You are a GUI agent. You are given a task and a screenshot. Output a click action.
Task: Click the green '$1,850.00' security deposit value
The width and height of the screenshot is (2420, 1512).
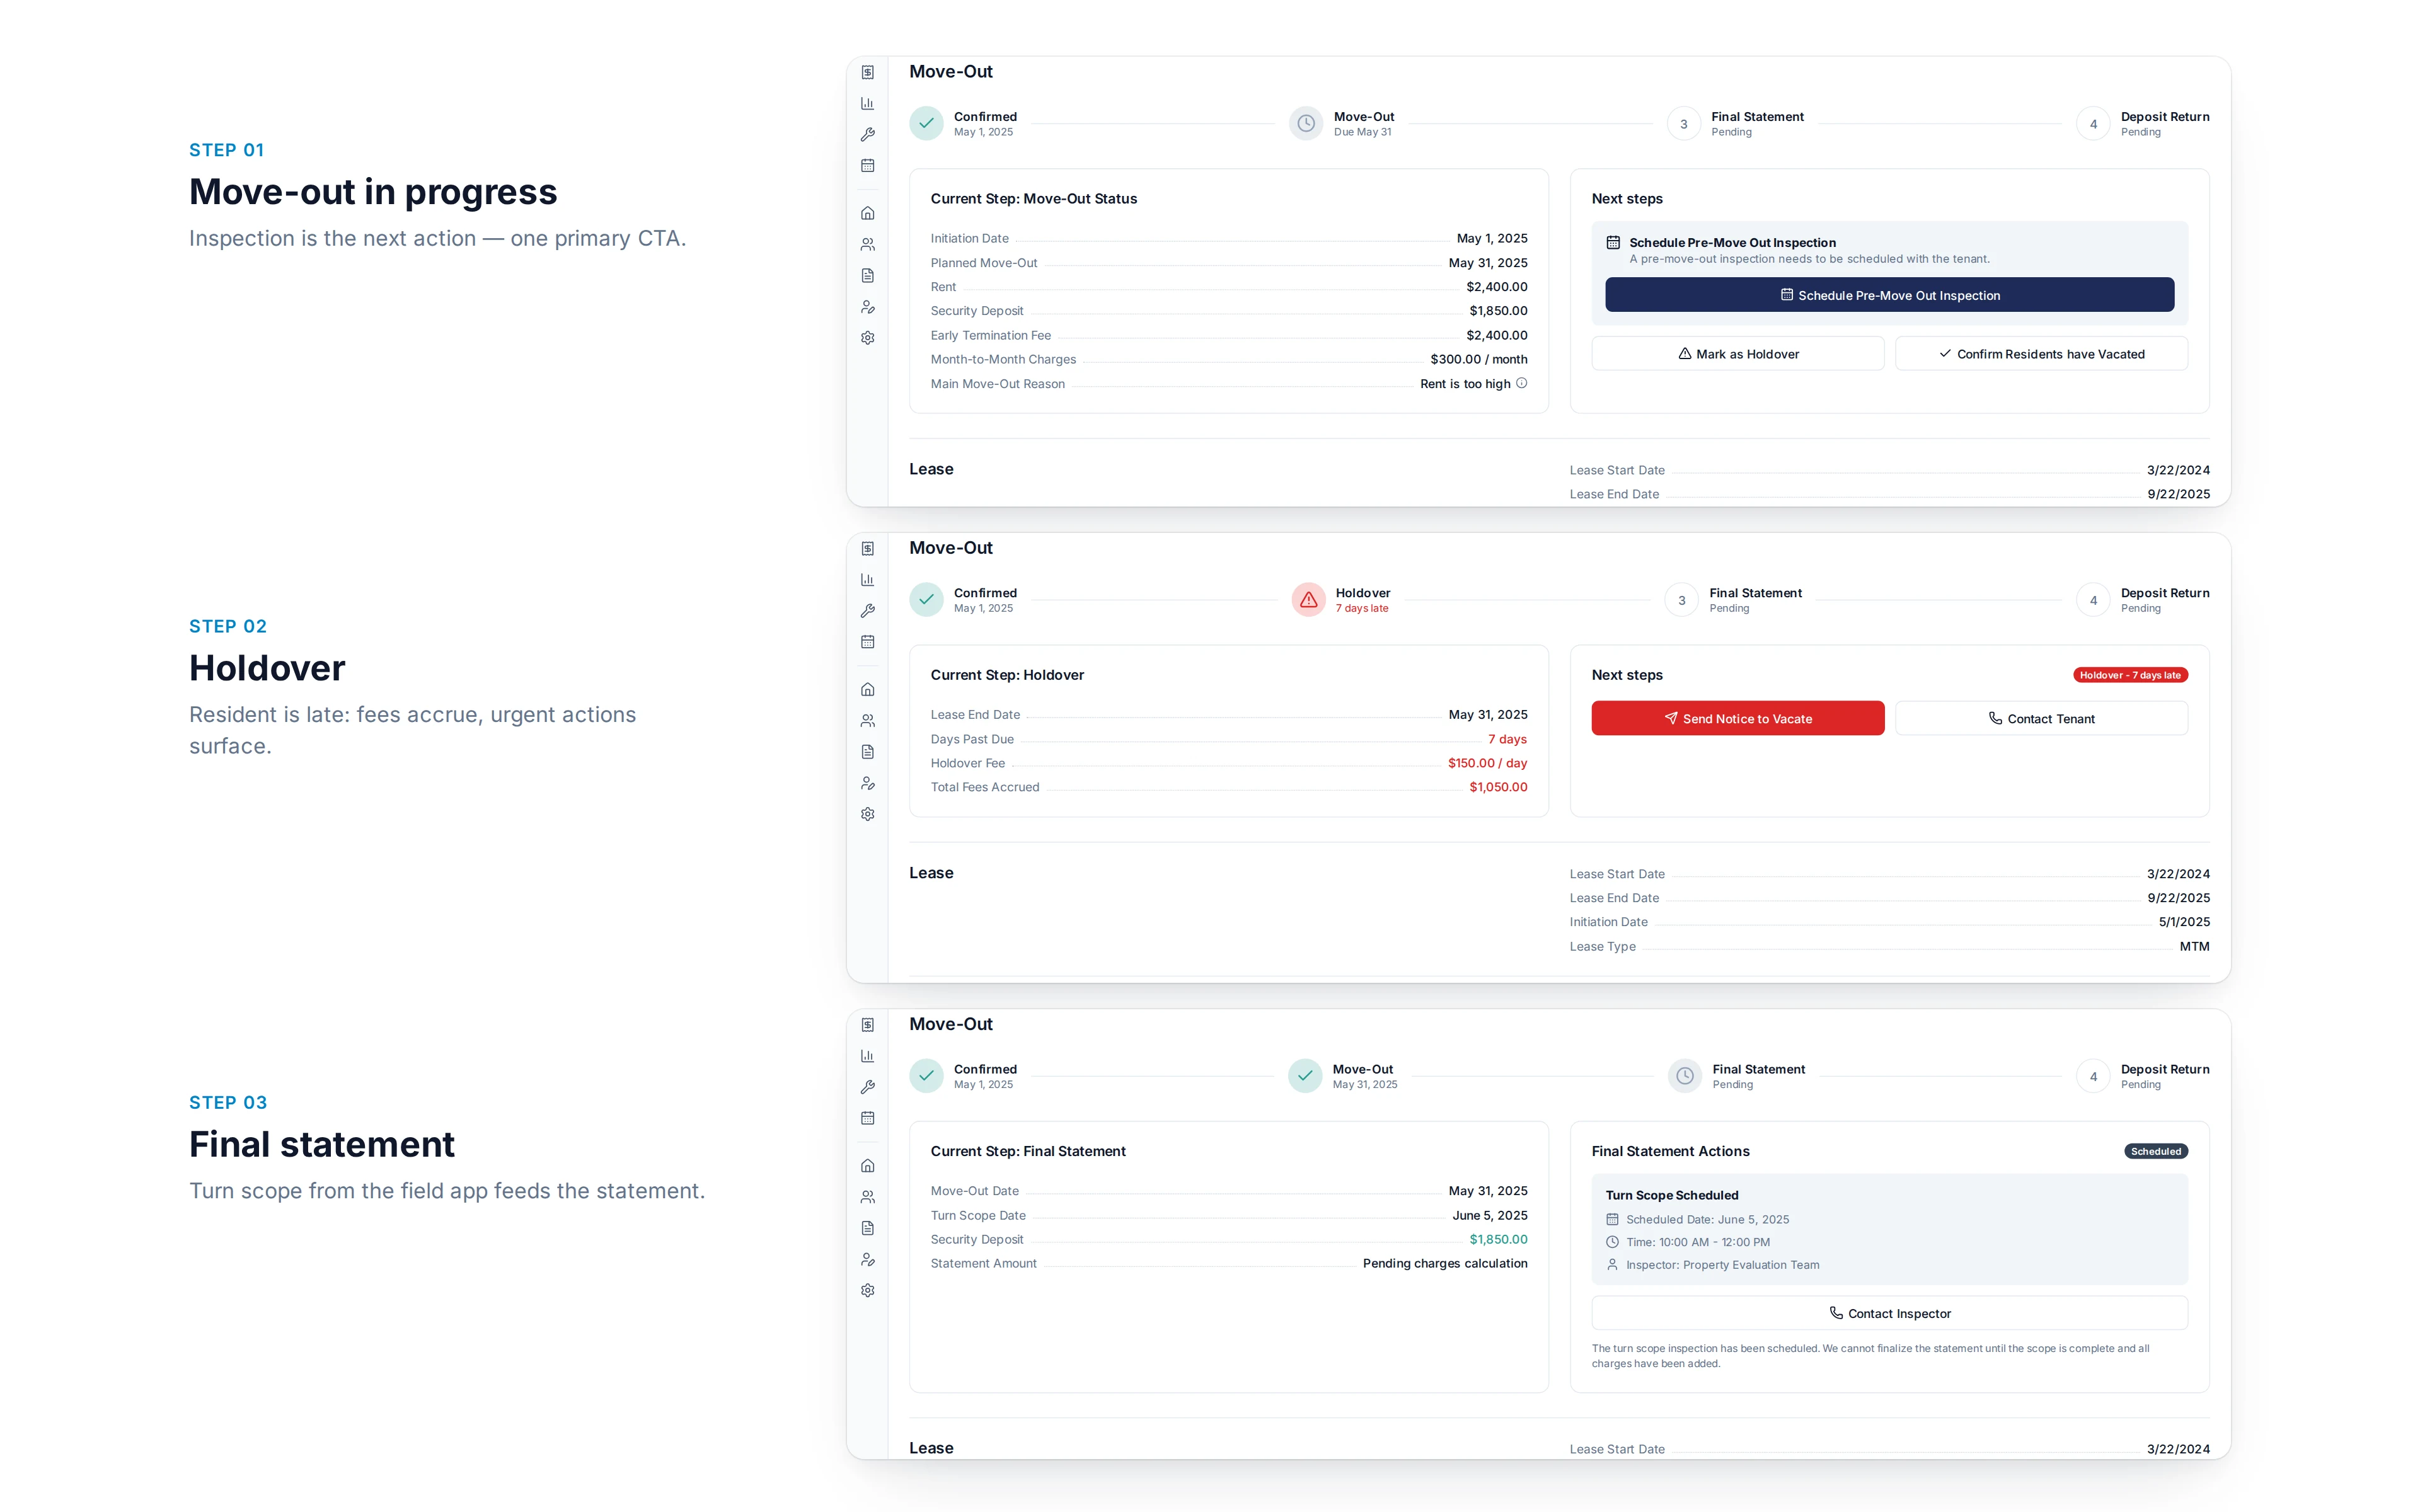tap(1498, 1239)
